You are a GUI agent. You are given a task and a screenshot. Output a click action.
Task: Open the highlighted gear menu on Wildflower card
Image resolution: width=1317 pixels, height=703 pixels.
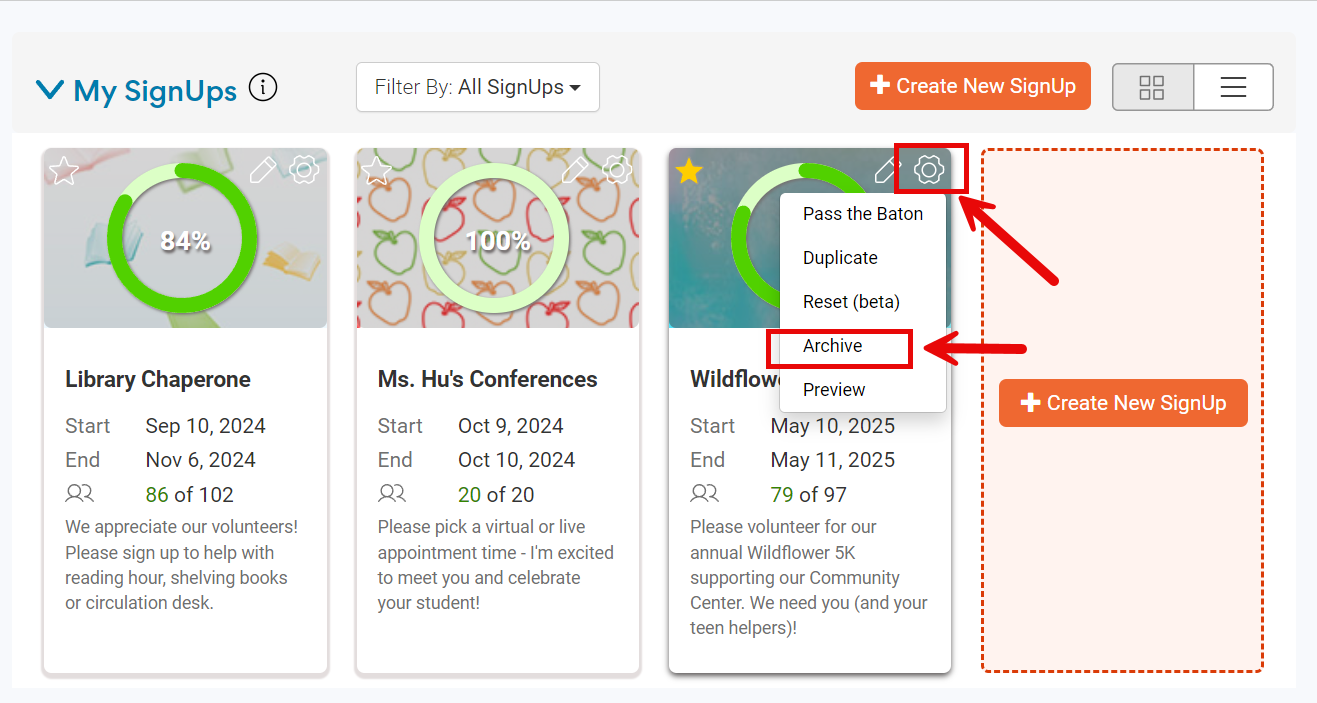click(x=930, y=170)
